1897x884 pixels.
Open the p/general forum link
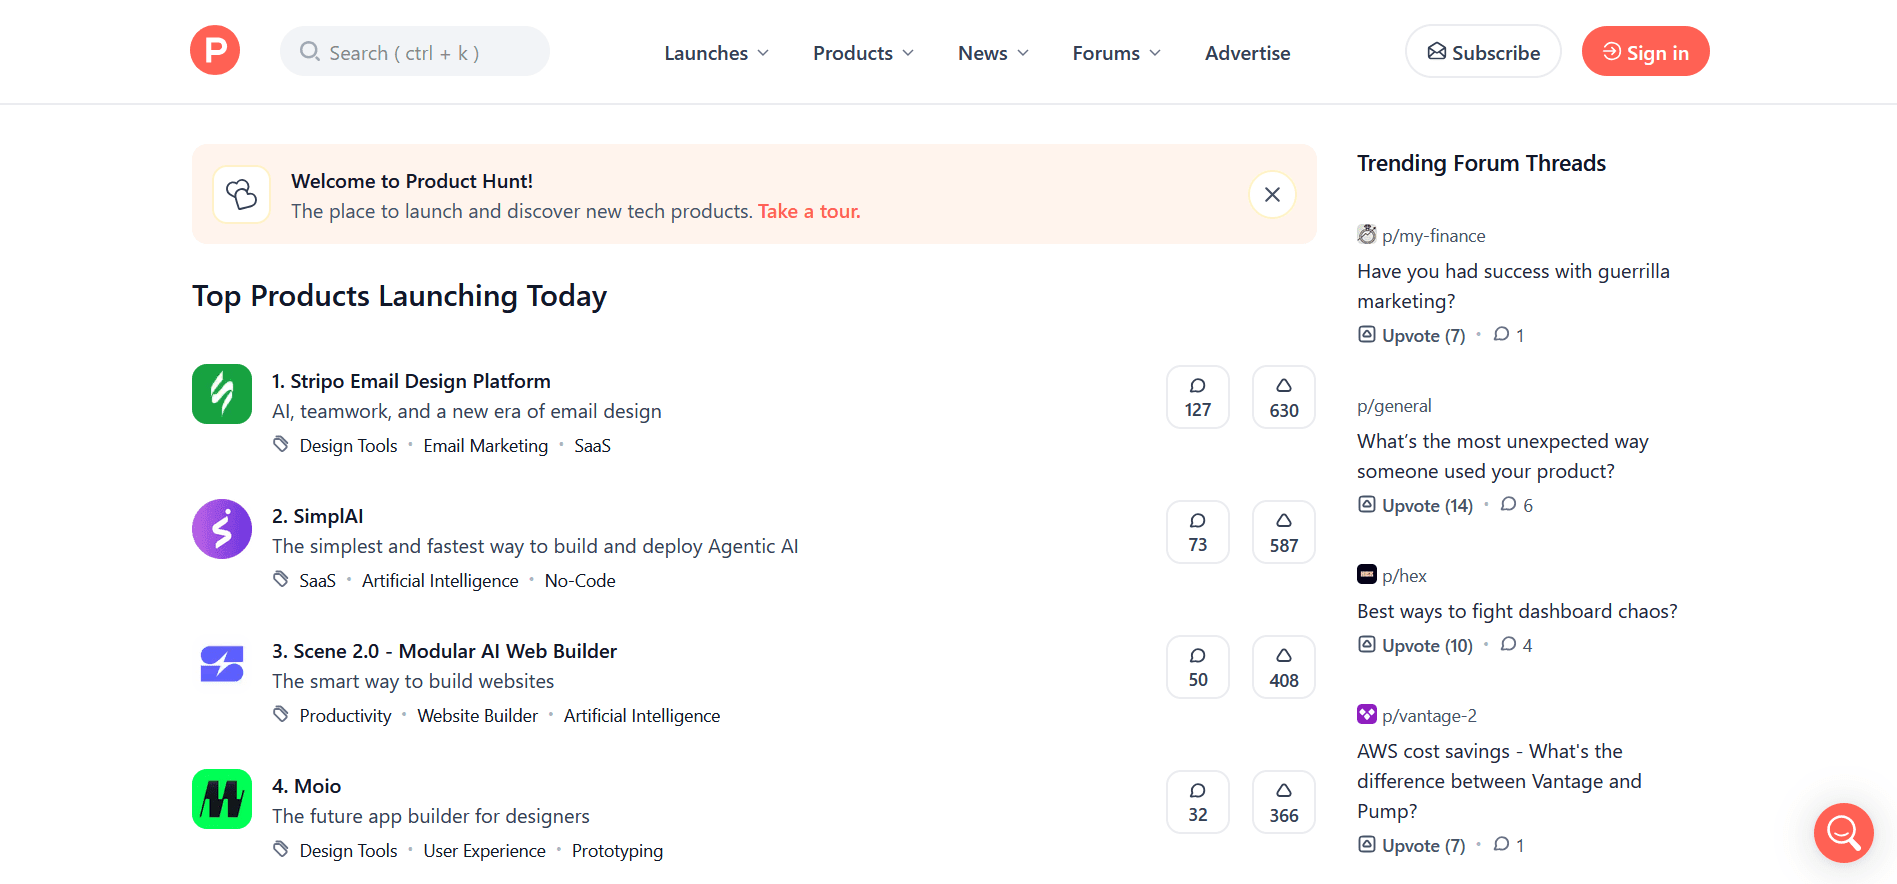pyautogui.click(x=1394, y=406)
